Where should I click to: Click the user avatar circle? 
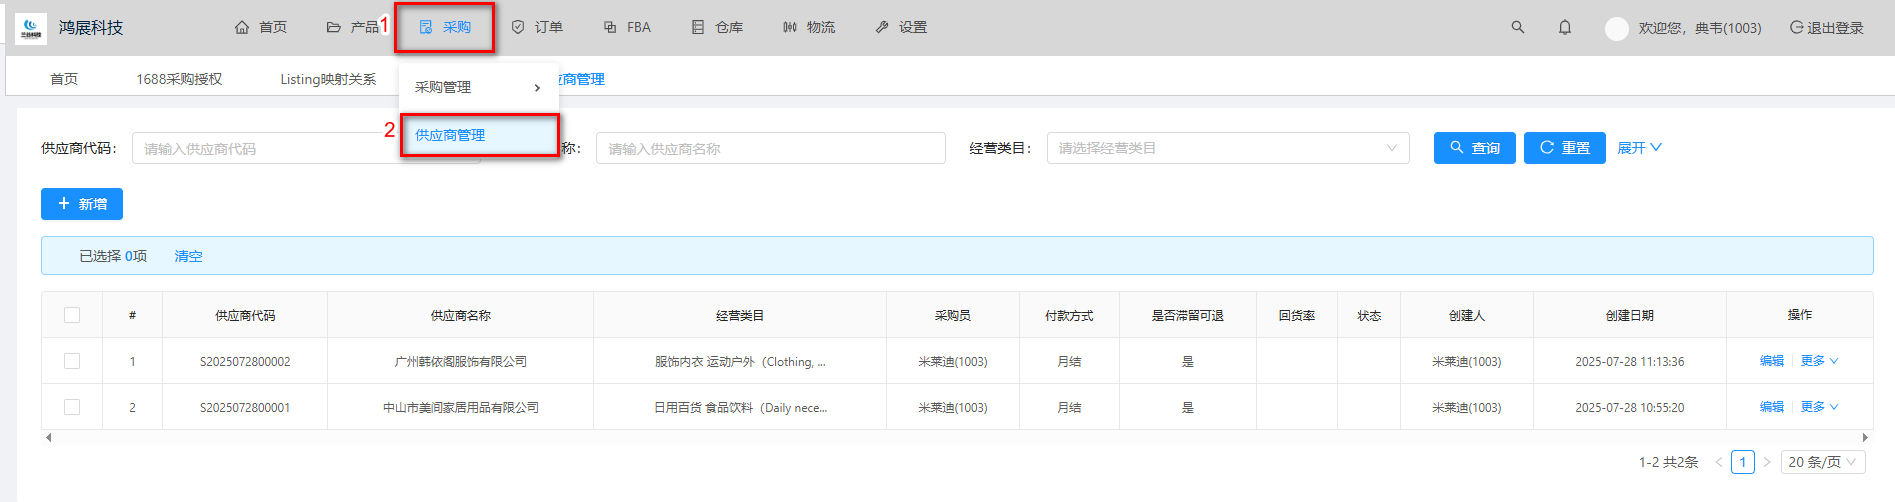coord(1616,29)
